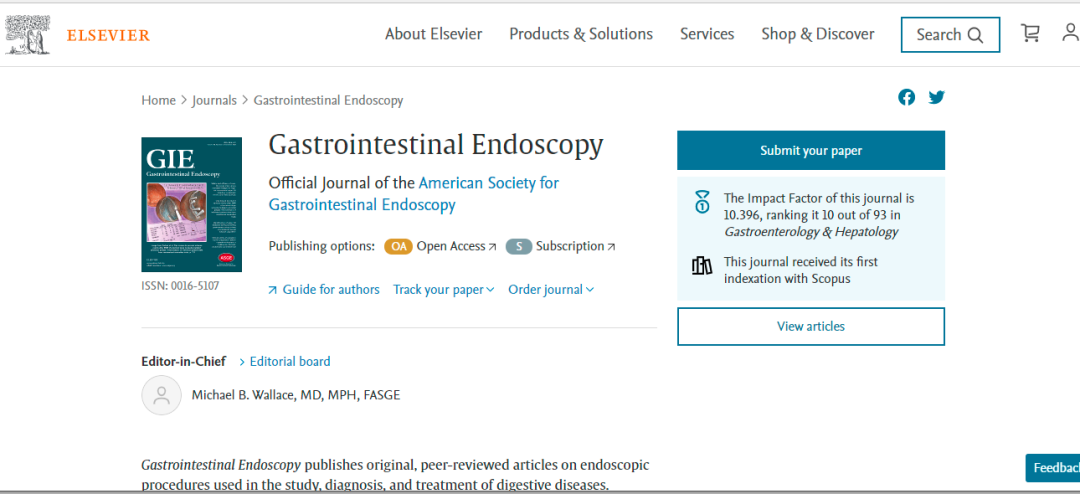Open the shopping cart
This screenshot has height=494, width=1080.
1029,33
